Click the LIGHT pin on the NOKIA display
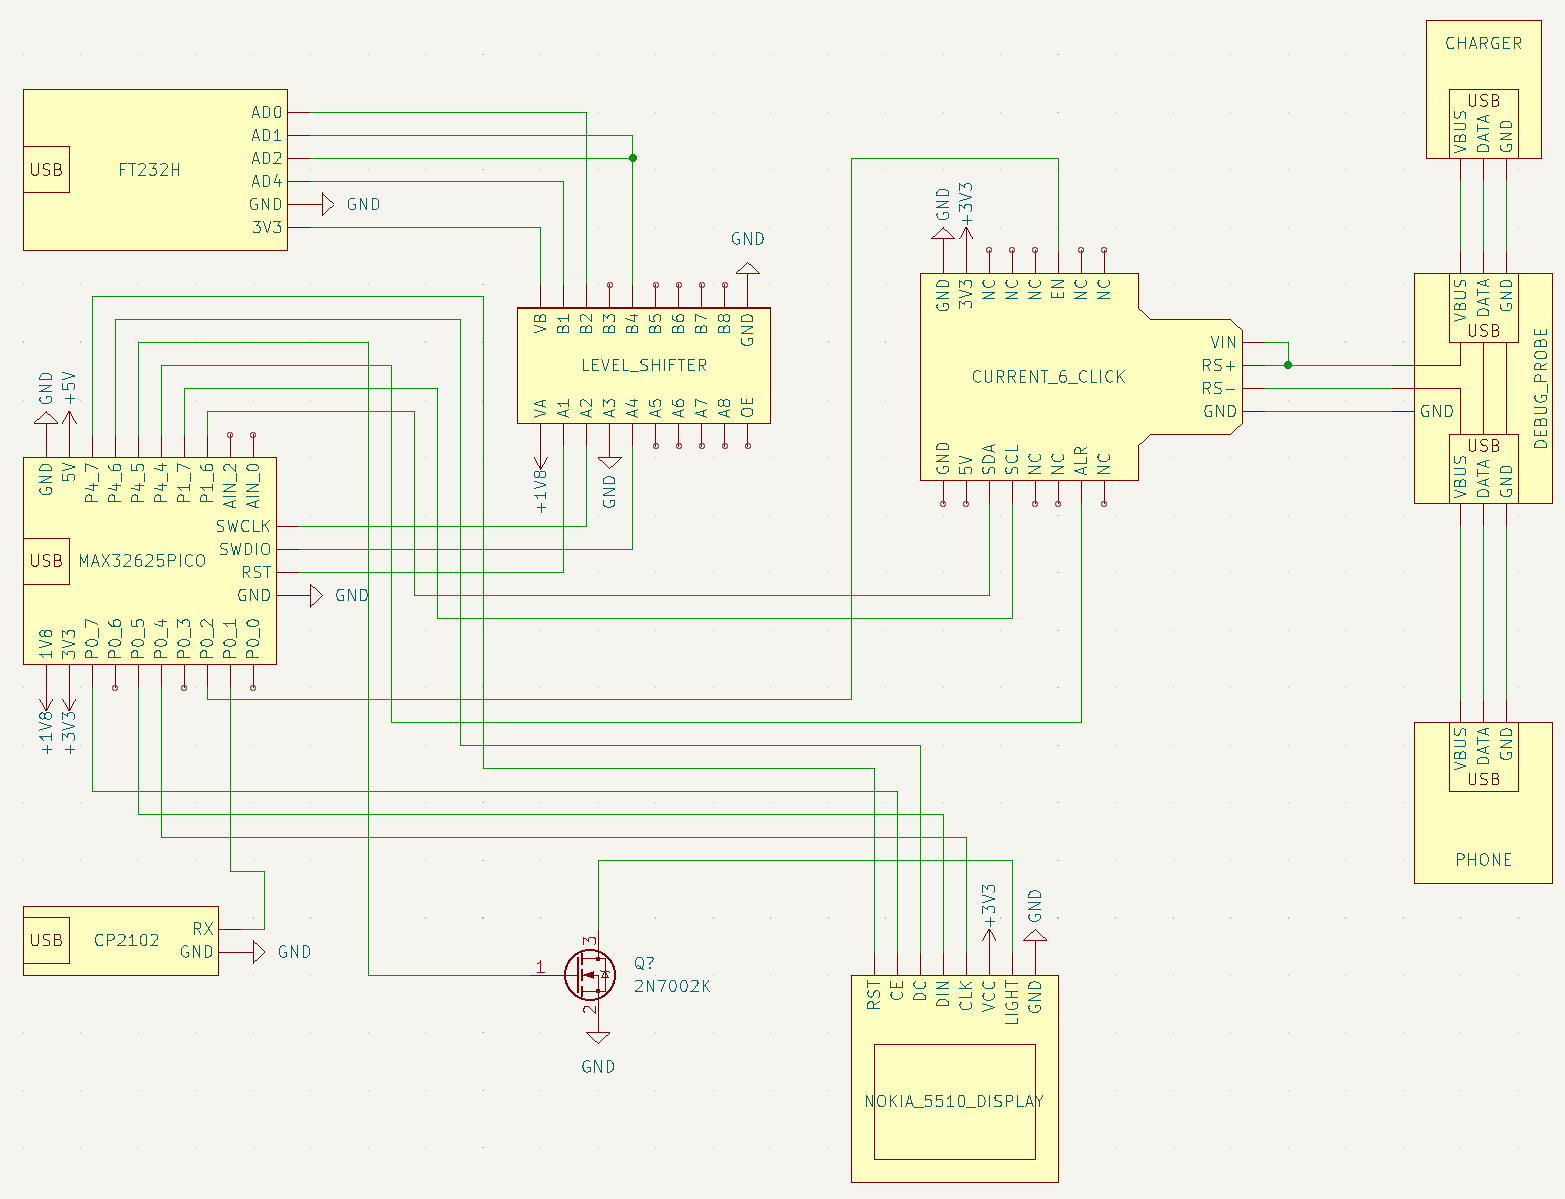1565x1199 pixels. coord(1012,1003)
